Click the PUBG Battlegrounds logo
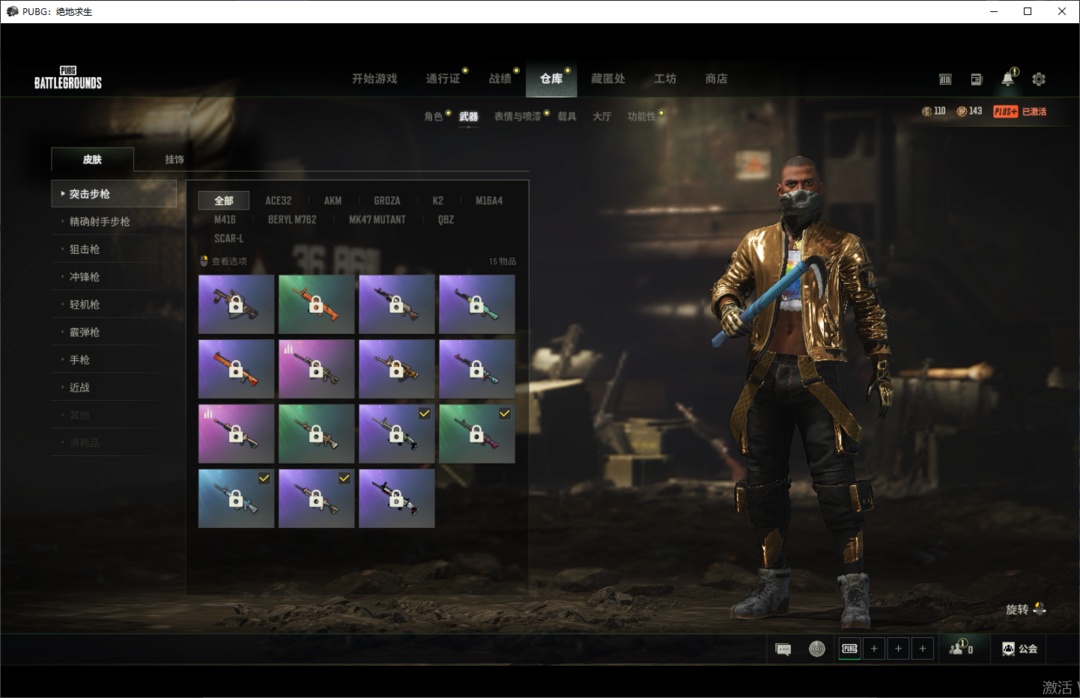 (68, 78)
